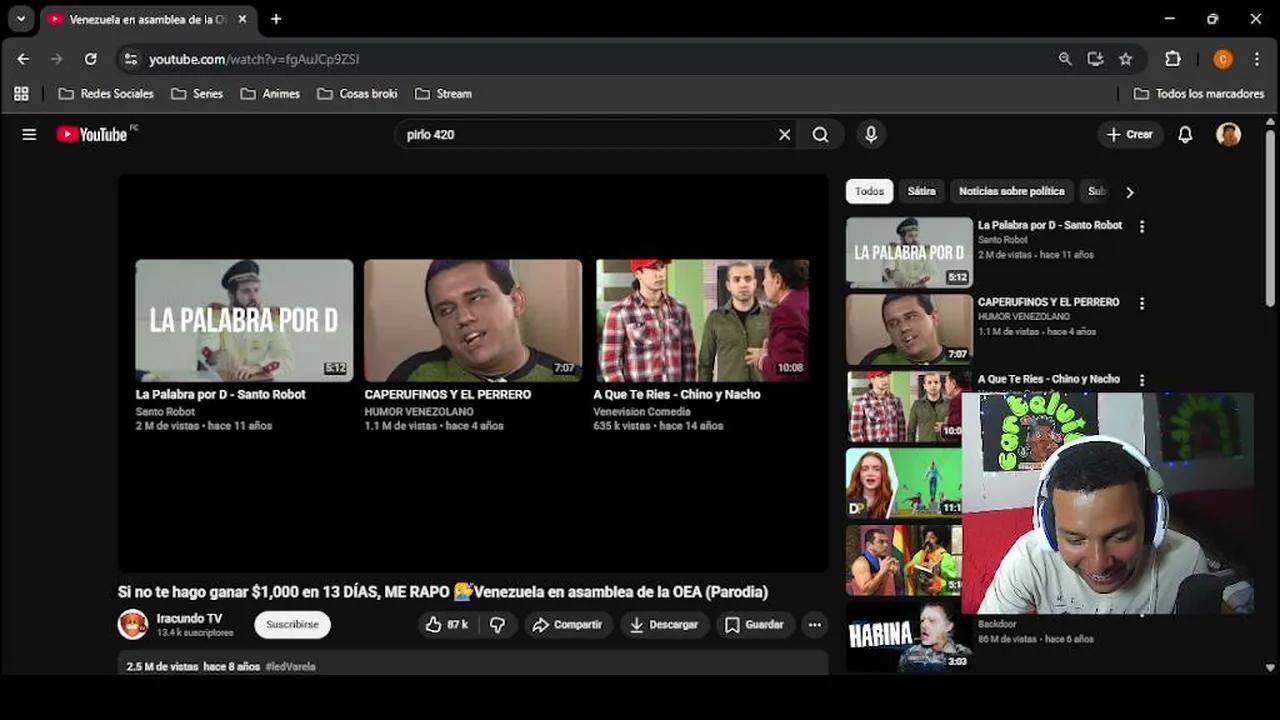The image size is (1280, 720).
Task: Select the Noticias sobre política chip
Action: coord(1012,191)
